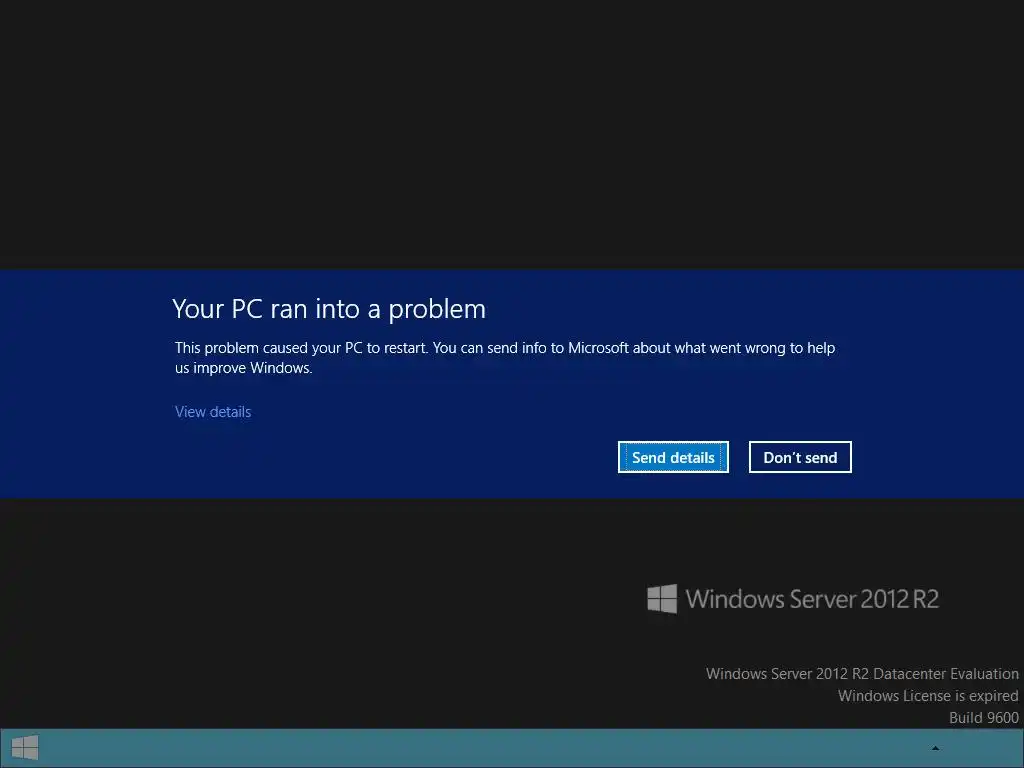
Task: Click the 'Windows License is expired' text
Action: tap(928, 696)
